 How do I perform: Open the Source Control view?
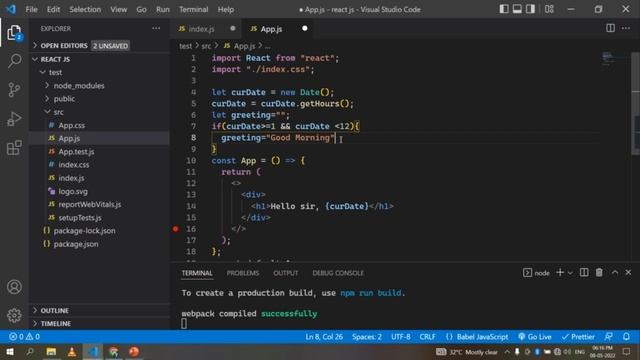click(14, 89)
